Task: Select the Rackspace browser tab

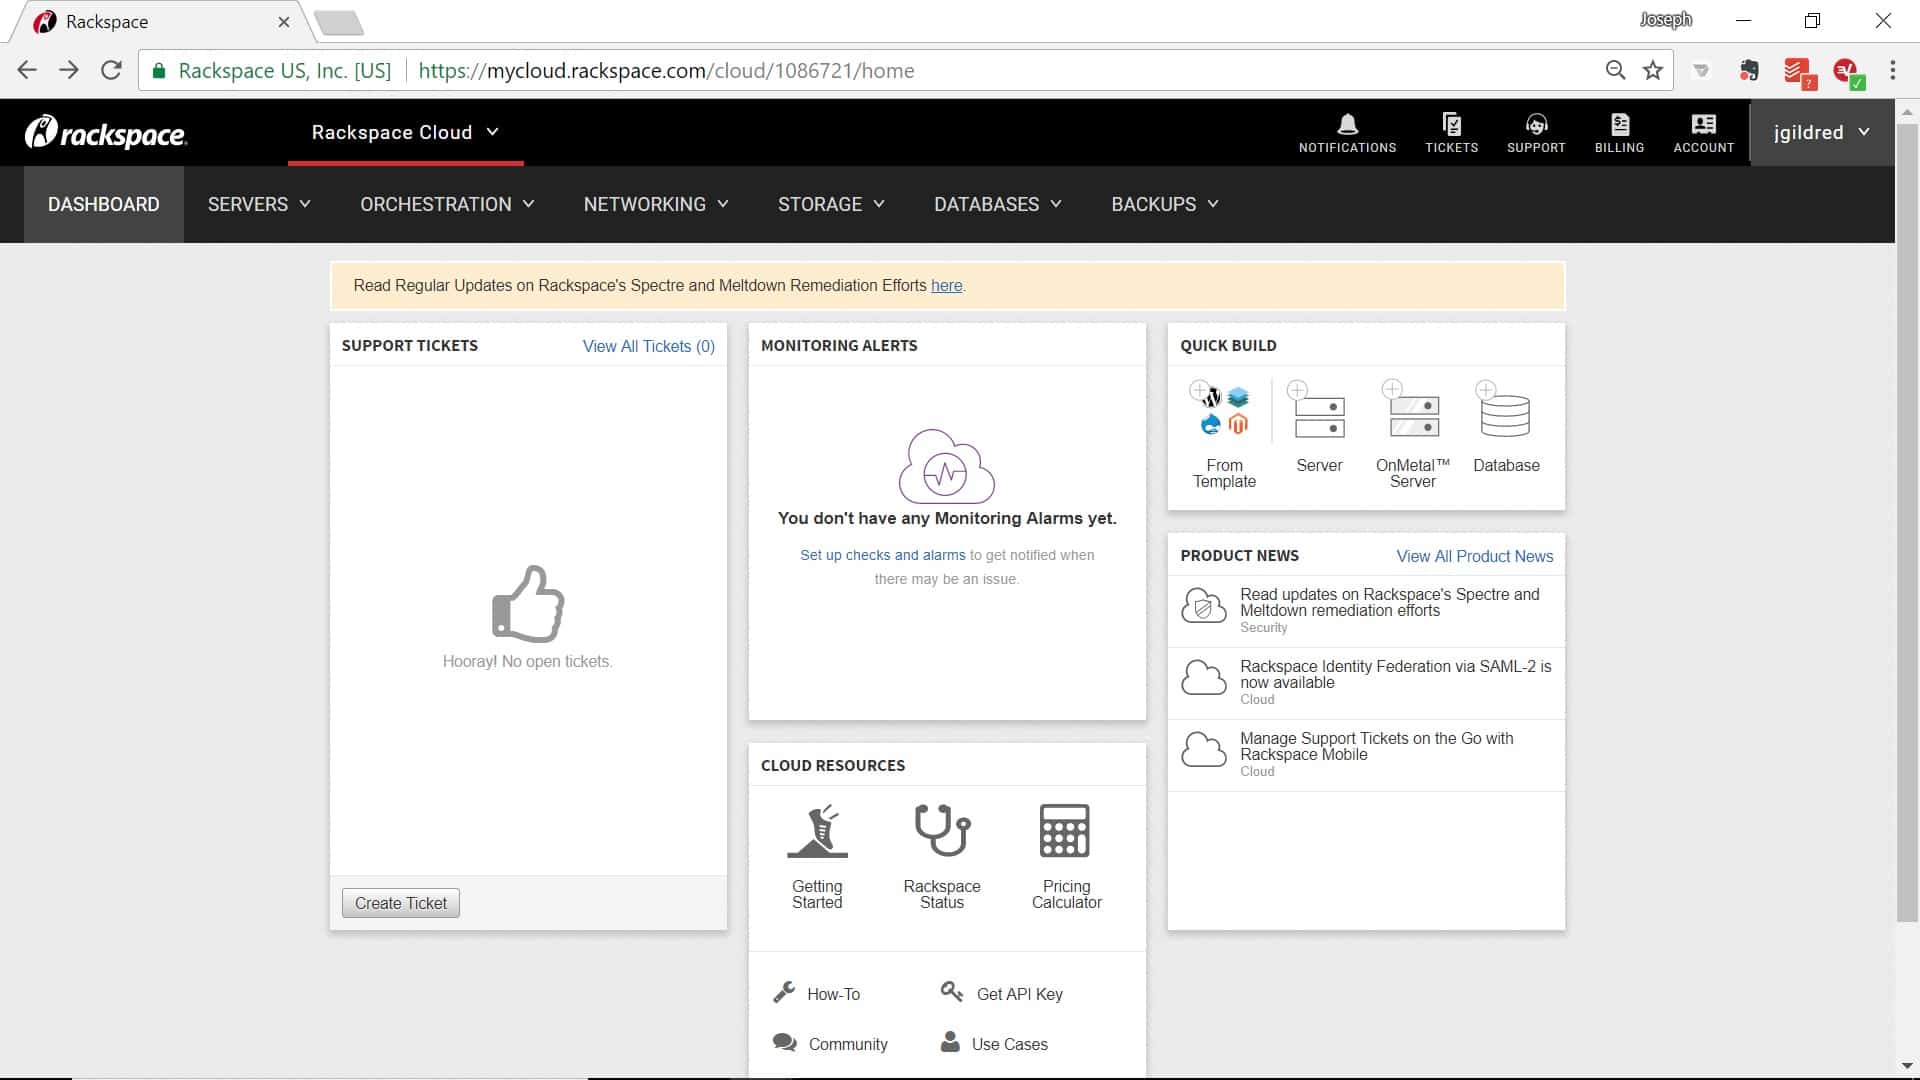Action: coord(160,22)
